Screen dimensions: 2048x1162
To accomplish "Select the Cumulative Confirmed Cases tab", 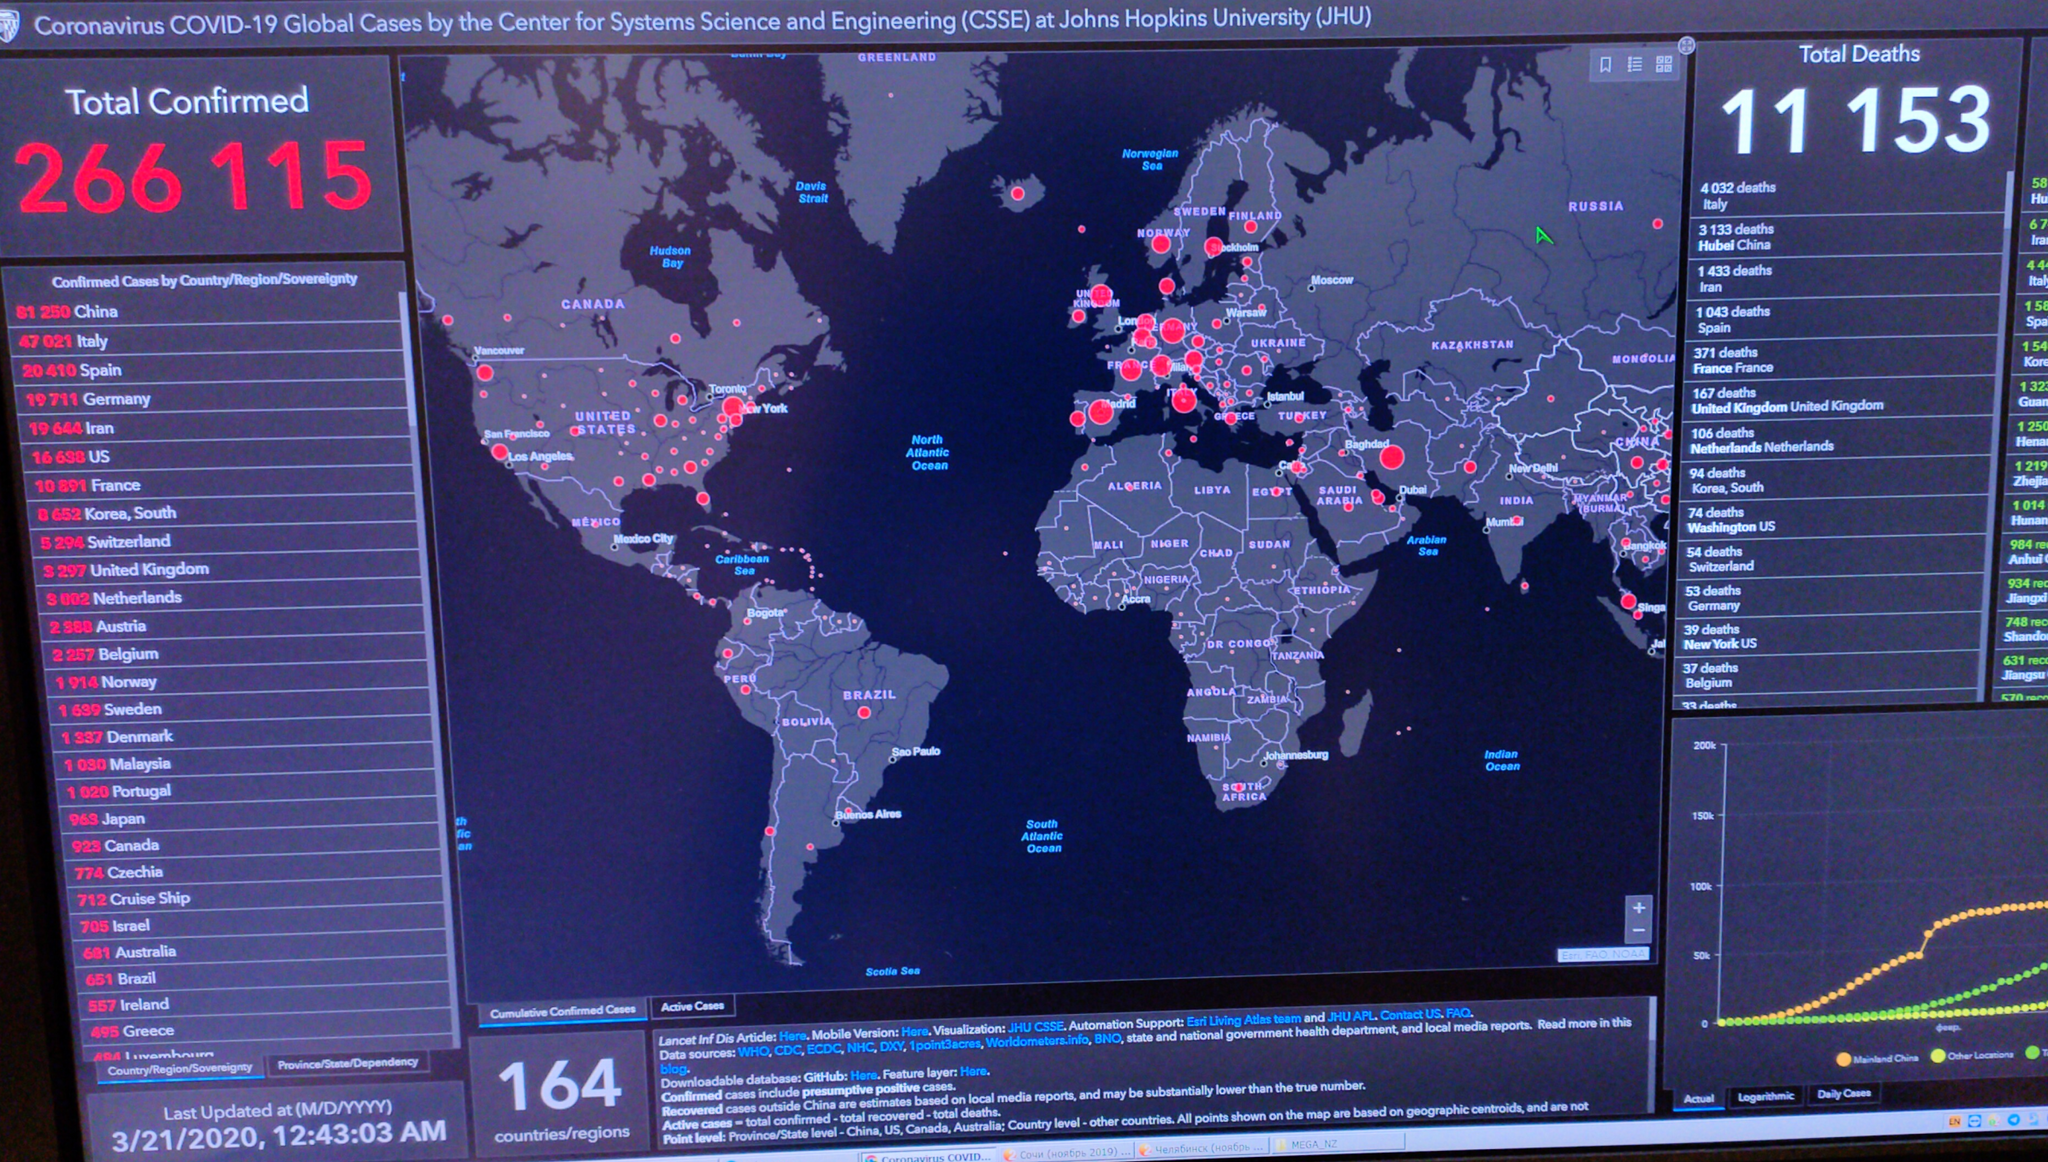I will 562,1012.
